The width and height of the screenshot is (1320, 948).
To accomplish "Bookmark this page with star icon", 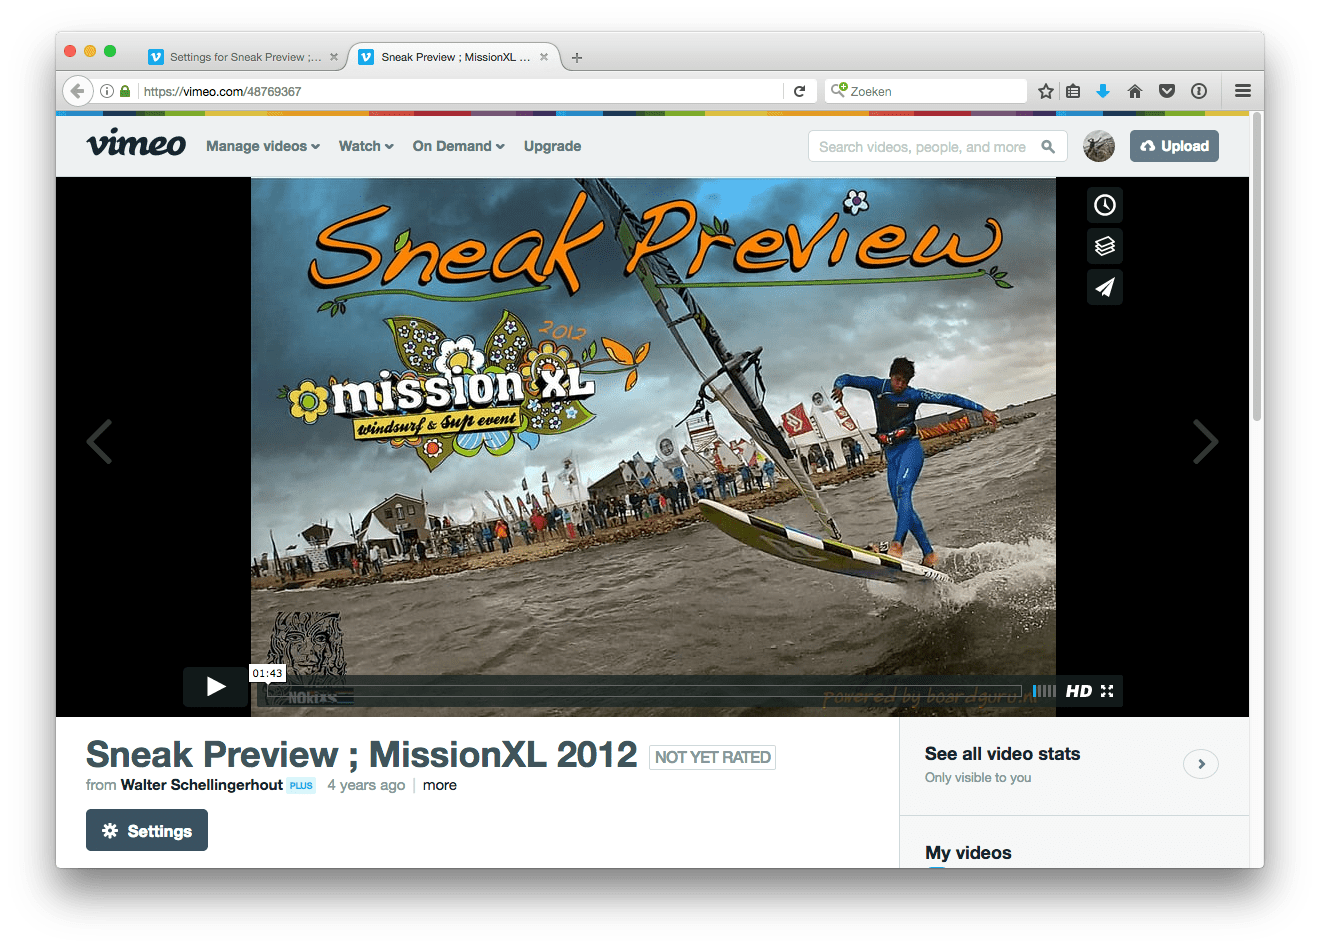I will pos(1046,91).
